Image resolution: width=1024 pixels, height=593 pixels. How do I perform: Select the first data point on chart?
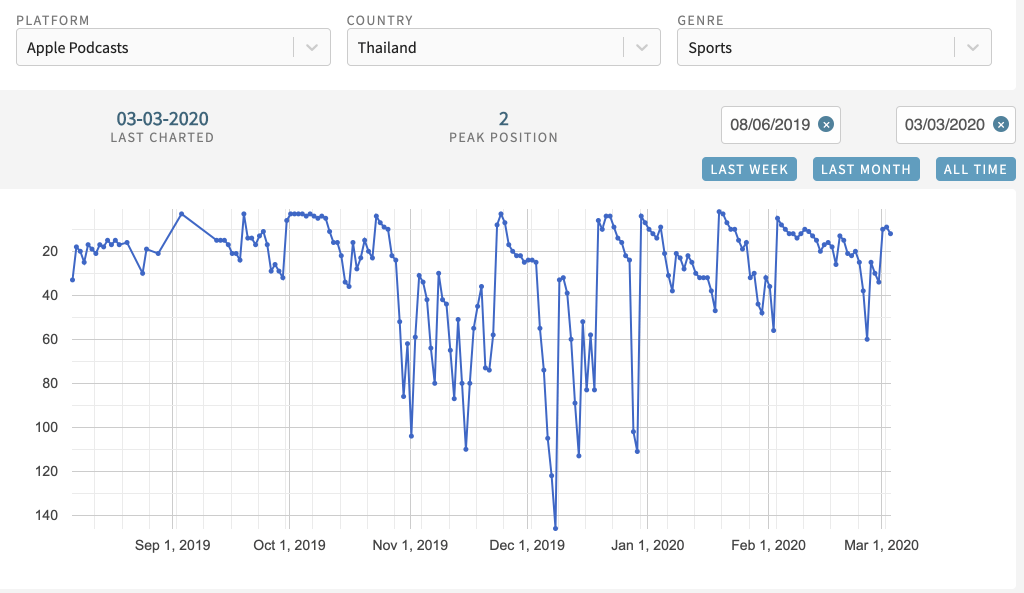(x=72, y=279)
